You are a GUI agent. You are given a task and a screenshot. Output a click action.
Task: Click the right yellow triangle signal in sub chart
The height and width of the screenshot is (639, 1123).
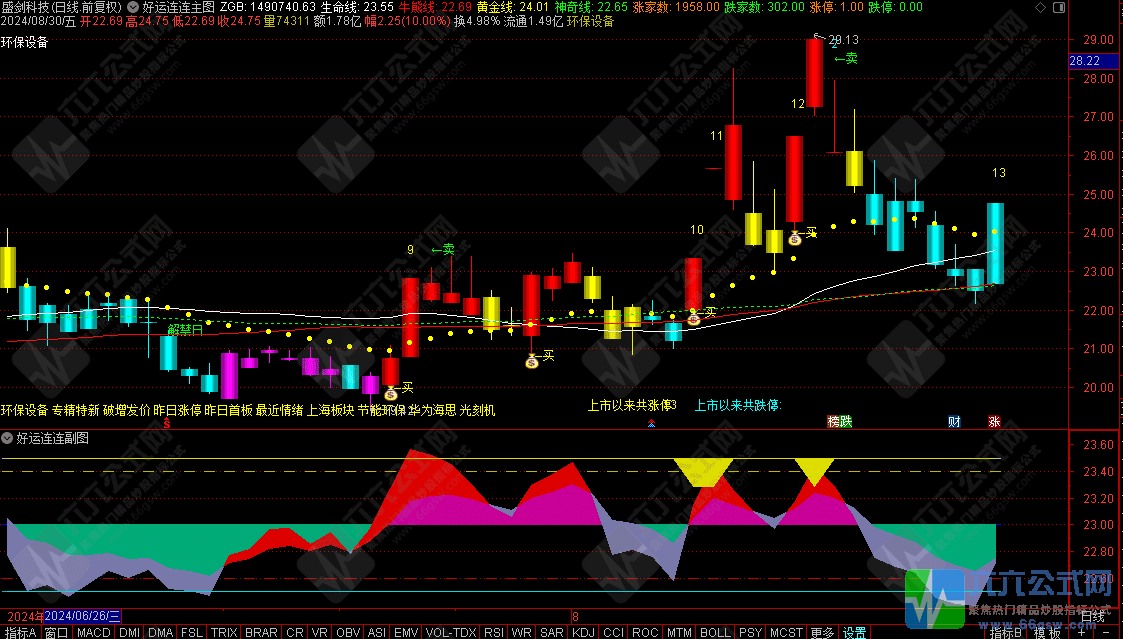[x=814, y=472]
